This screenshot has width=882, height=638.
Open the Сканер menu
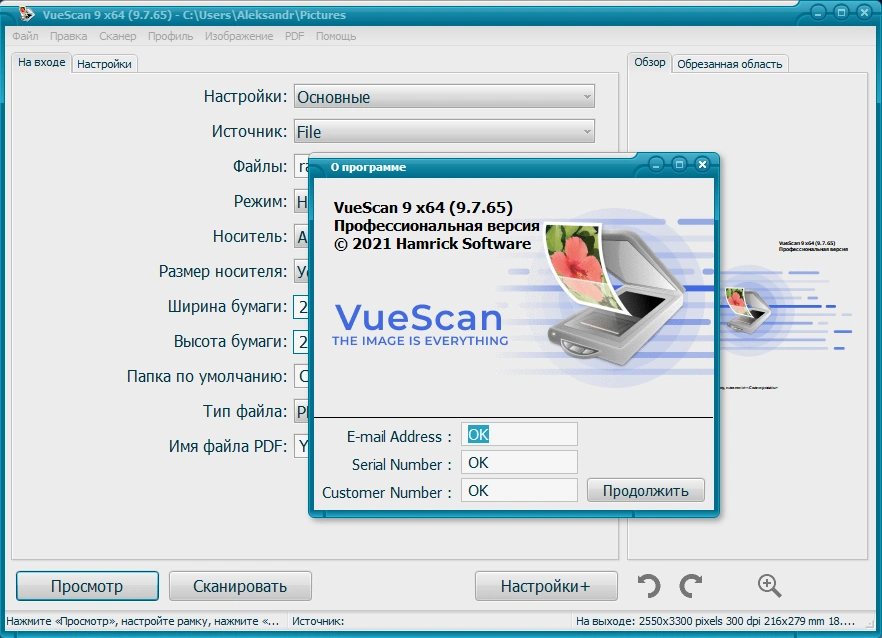(x=118, y=36)
